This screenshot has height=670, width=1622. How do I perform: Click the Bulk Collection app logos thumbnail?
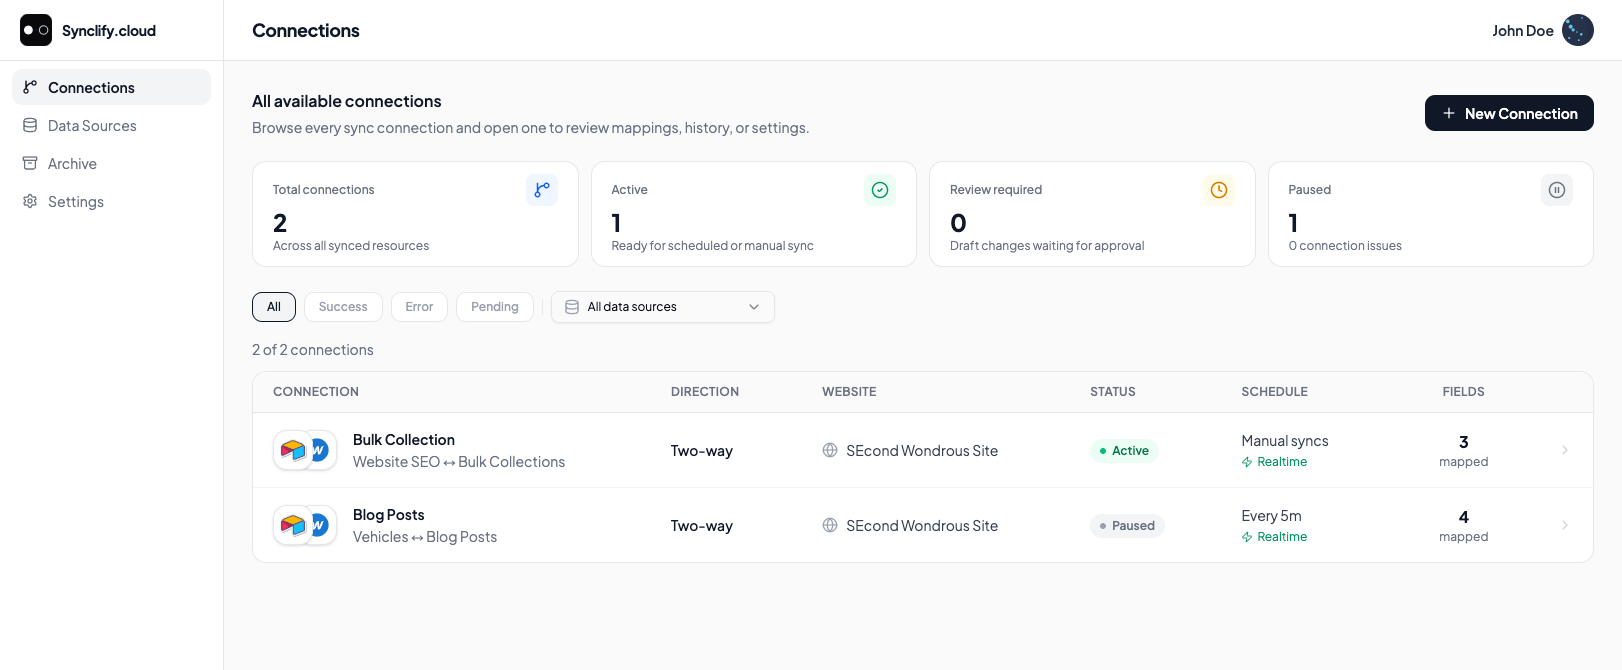point(305,450)
